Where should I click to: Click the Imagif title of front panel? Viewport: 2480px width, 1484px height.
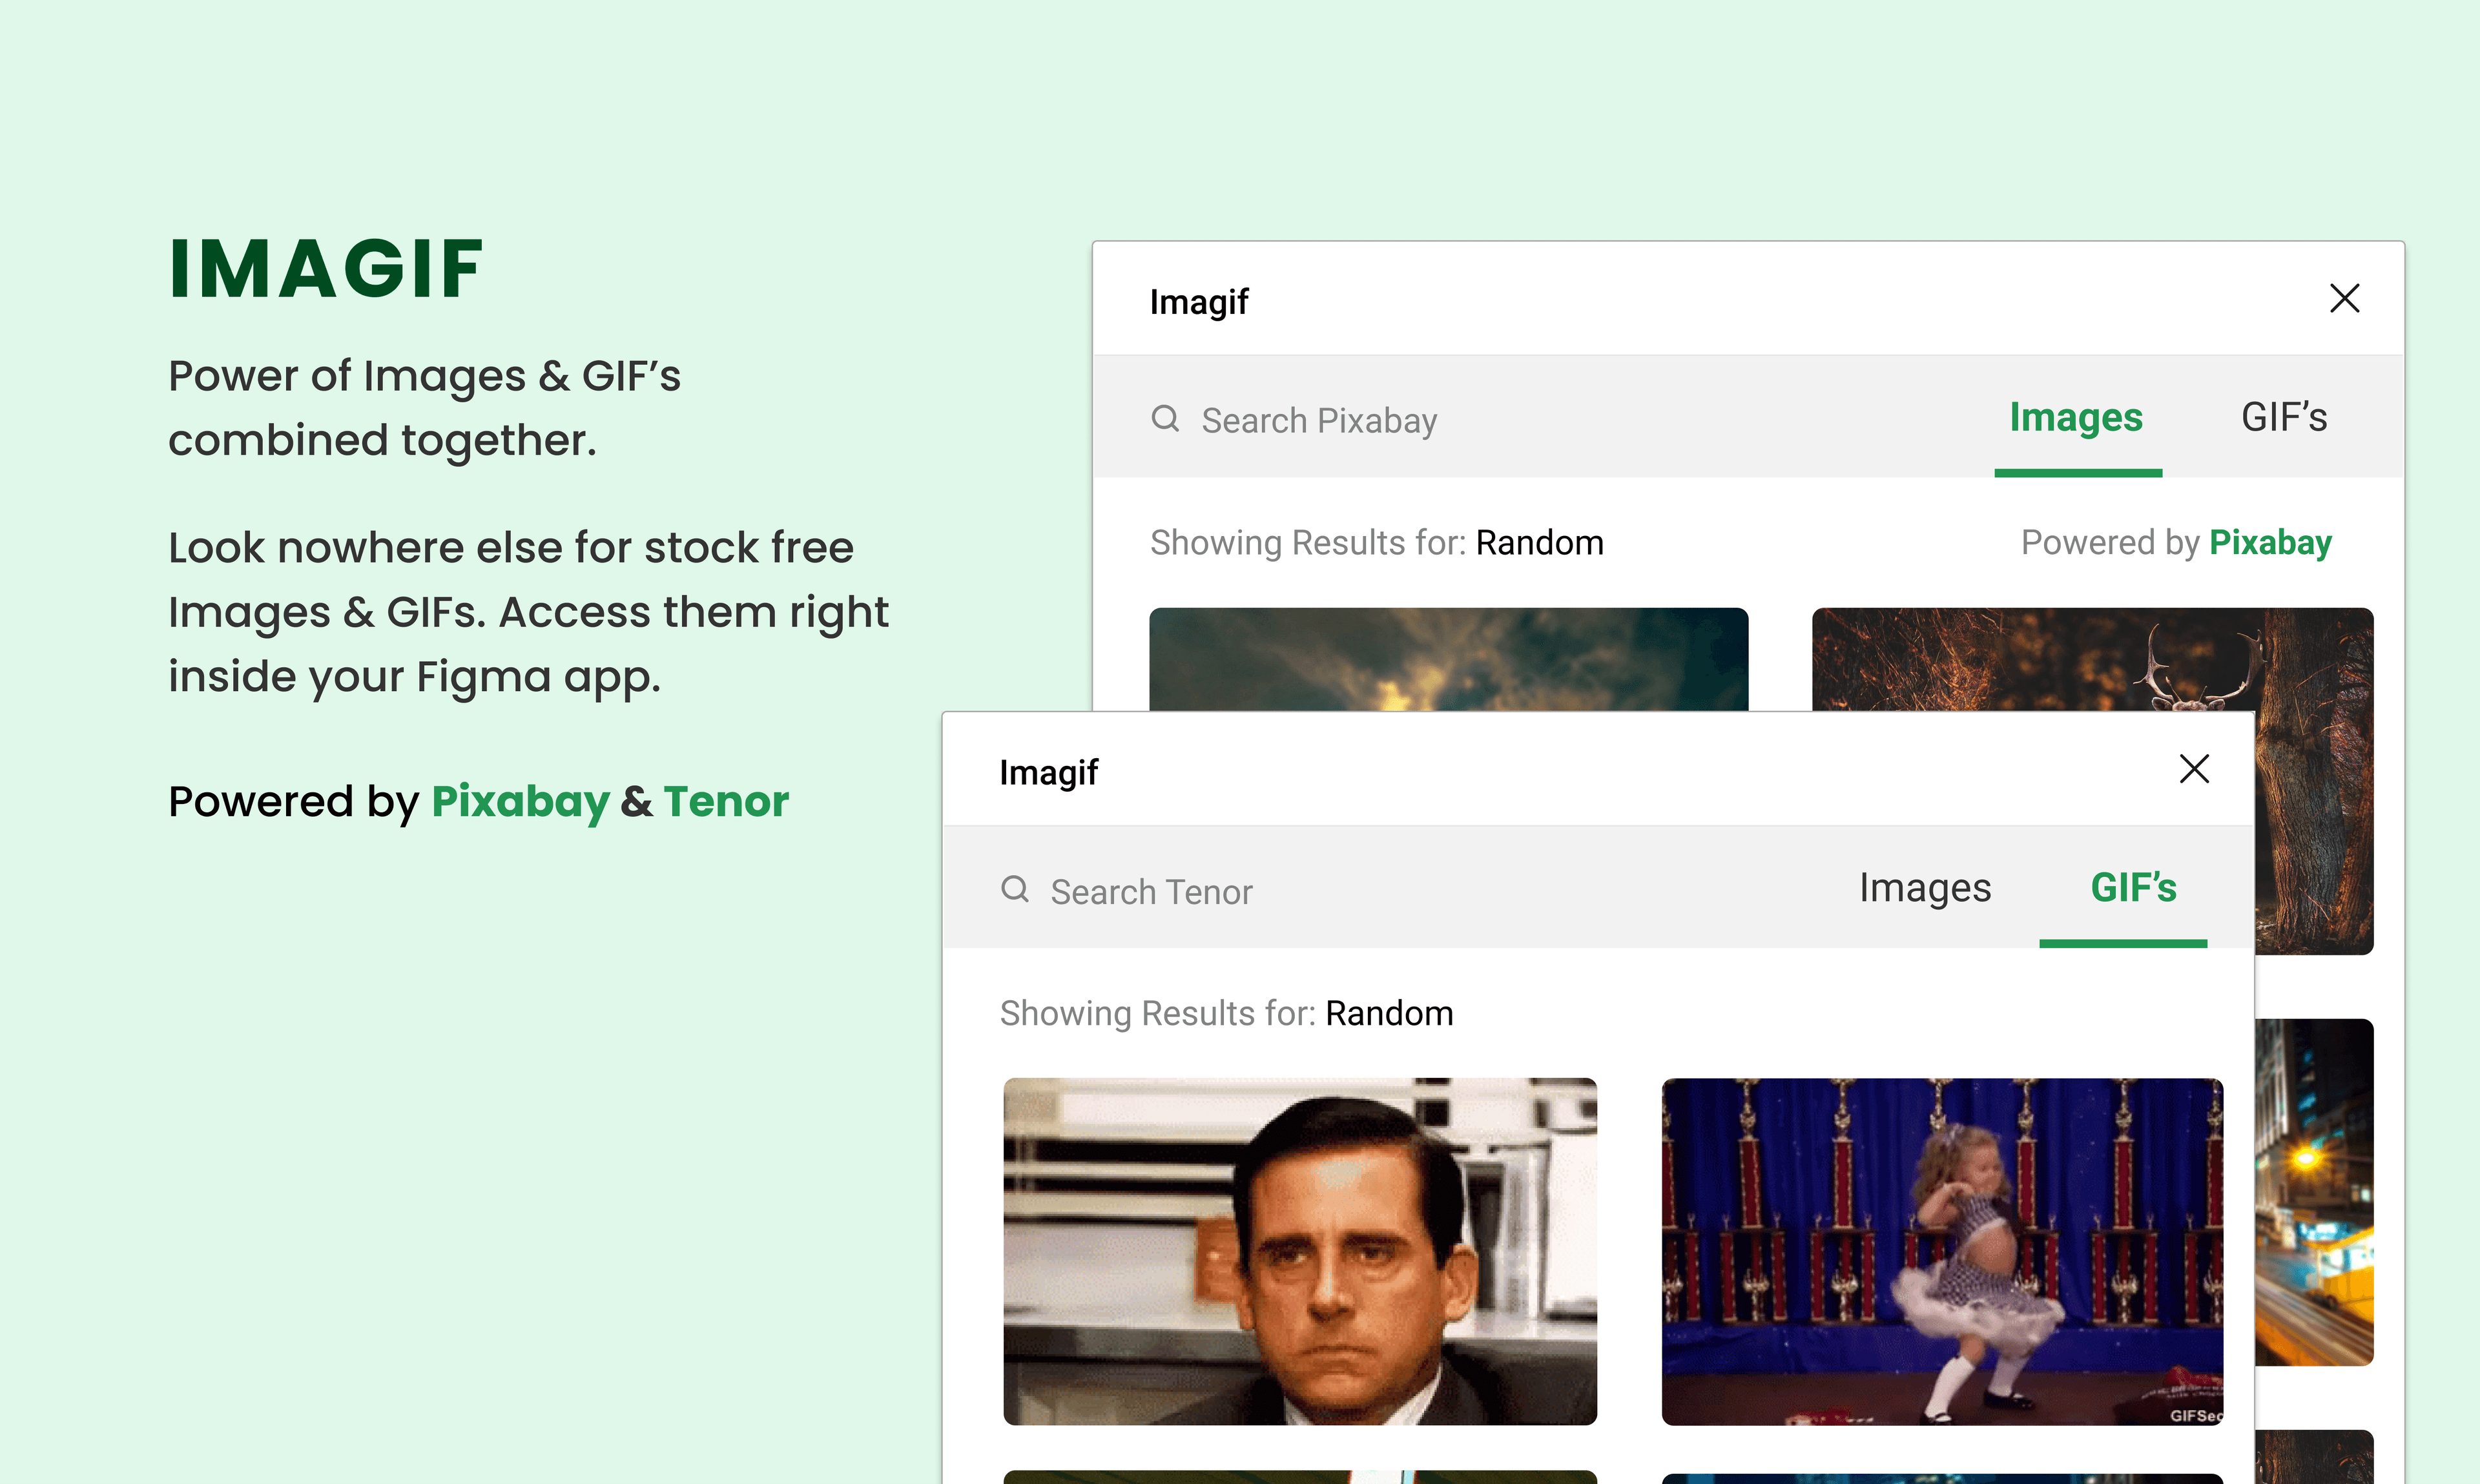[1048, 773]
